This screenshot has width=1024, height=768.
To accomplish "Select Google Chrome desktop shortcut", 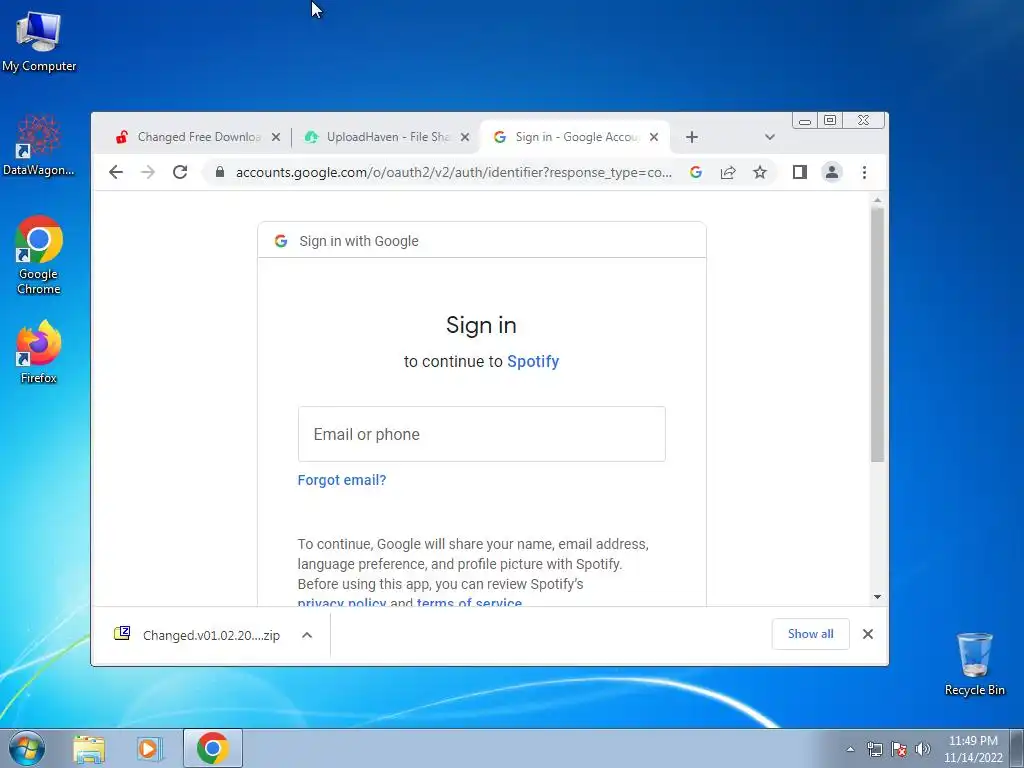I will click(x=39, y=255).
